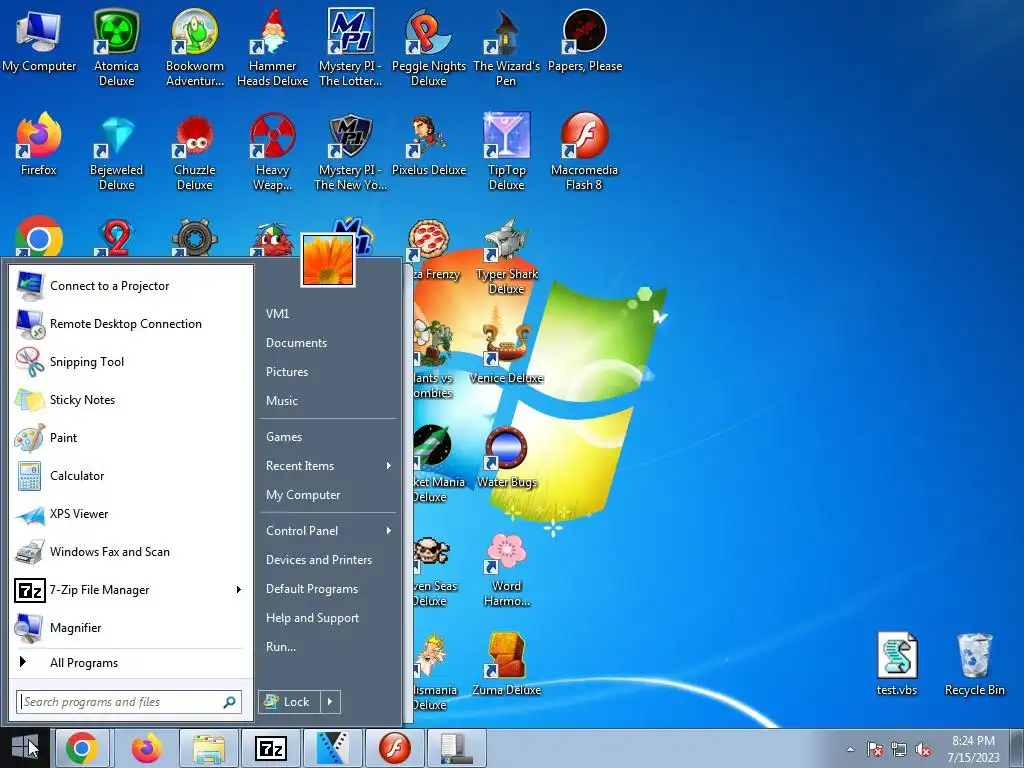Open Paint from Start menu
1024x768 pixels.
point(129,438)
